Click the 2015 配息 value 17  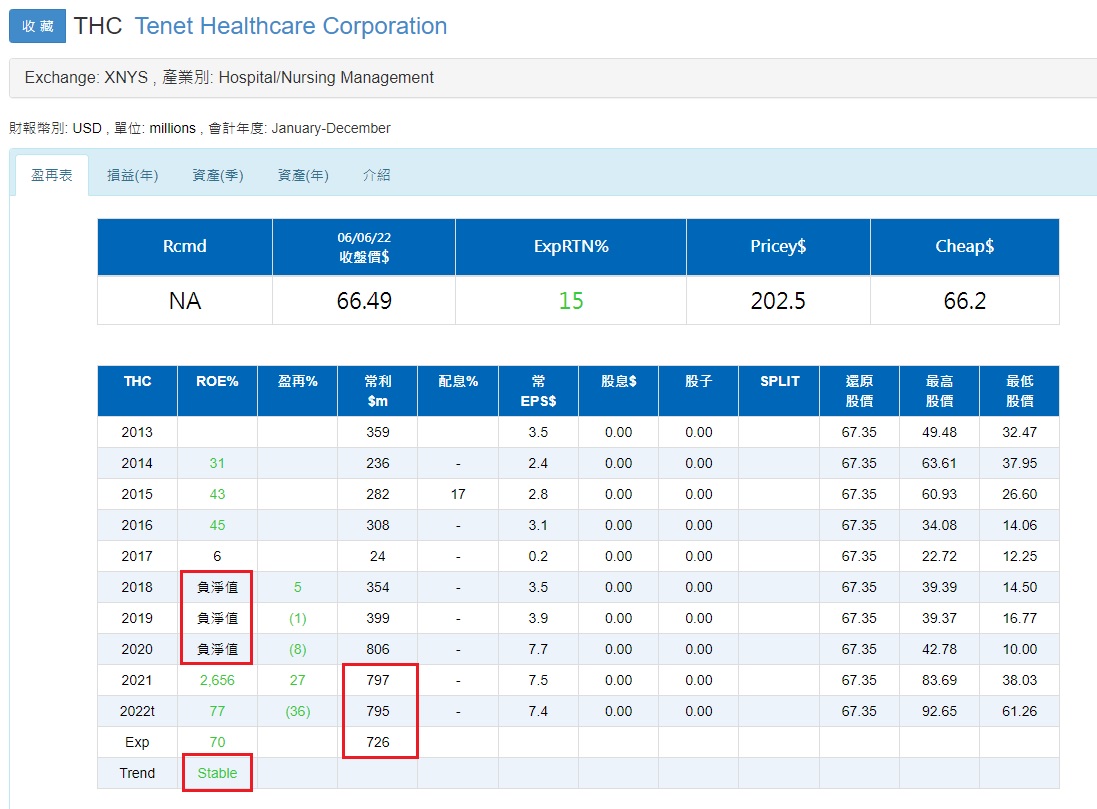pos(458,494)
